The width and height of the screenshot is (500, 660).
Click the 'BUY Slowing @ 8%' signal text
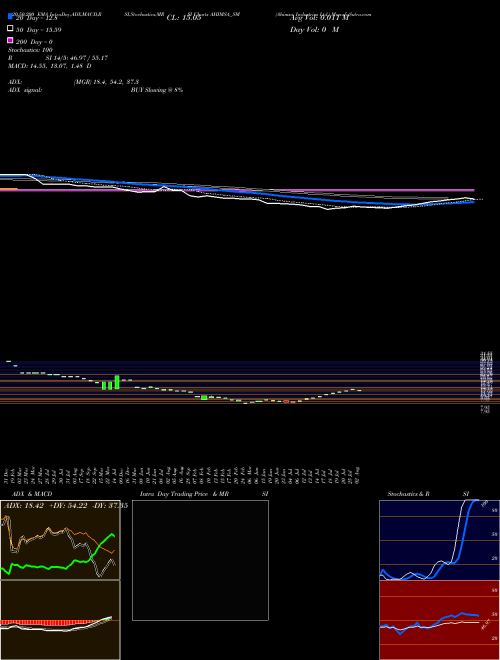[x=157, y=90]
